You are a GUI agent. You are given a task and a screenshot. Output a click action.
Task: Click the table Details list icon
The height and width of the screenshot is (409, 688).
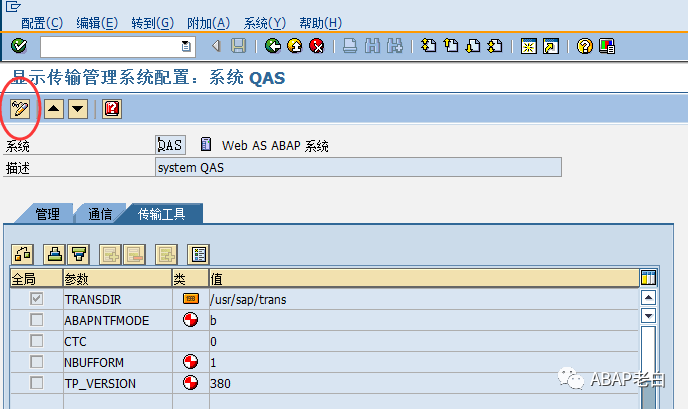[198, 254]
